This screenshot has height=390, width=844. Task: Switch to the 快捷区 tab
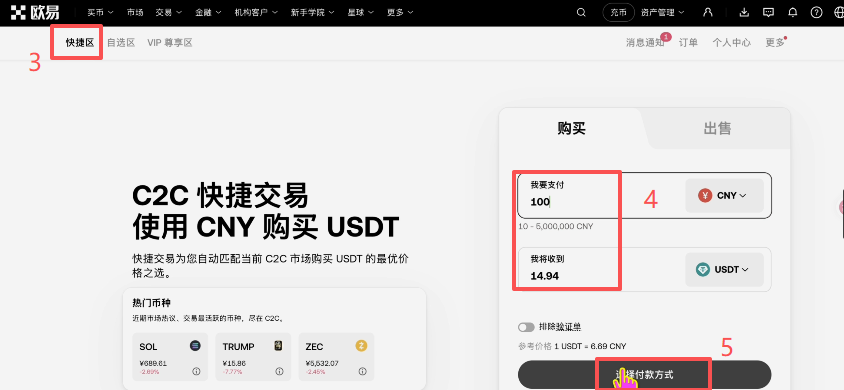click(80, 42)
